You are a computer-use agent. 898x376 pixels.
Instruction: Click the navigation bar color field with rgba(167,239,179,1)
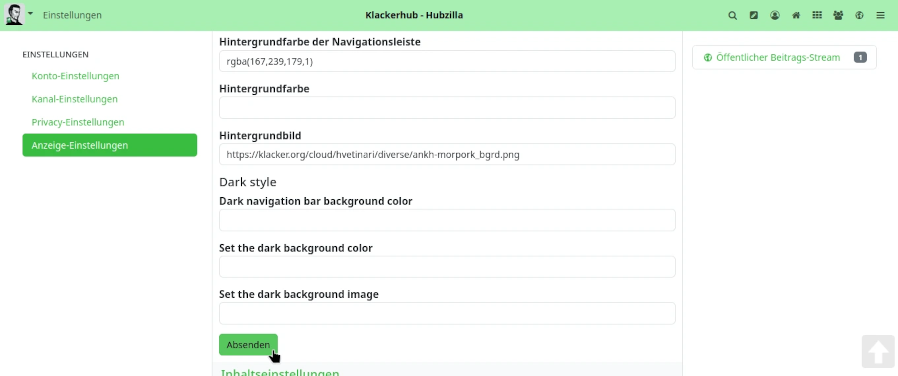point(447,61)
